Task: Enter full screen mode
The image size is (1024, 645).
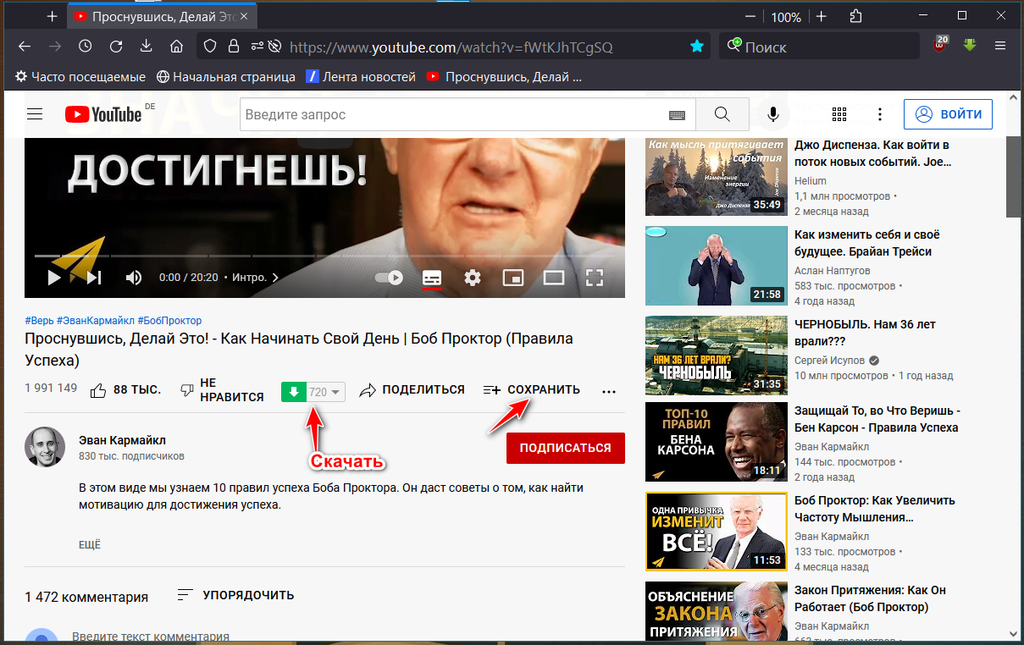Action: pyautogui.click(x=594, y=277)
